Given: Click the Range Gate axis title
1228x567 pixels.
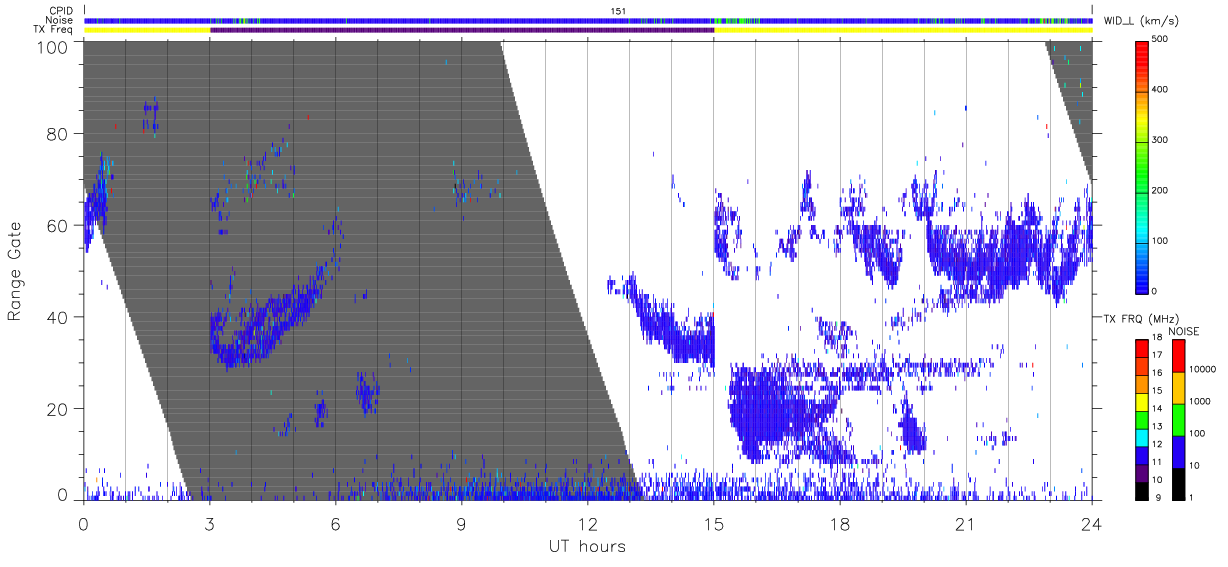Looking at the screenshot, I should [15, 271].
